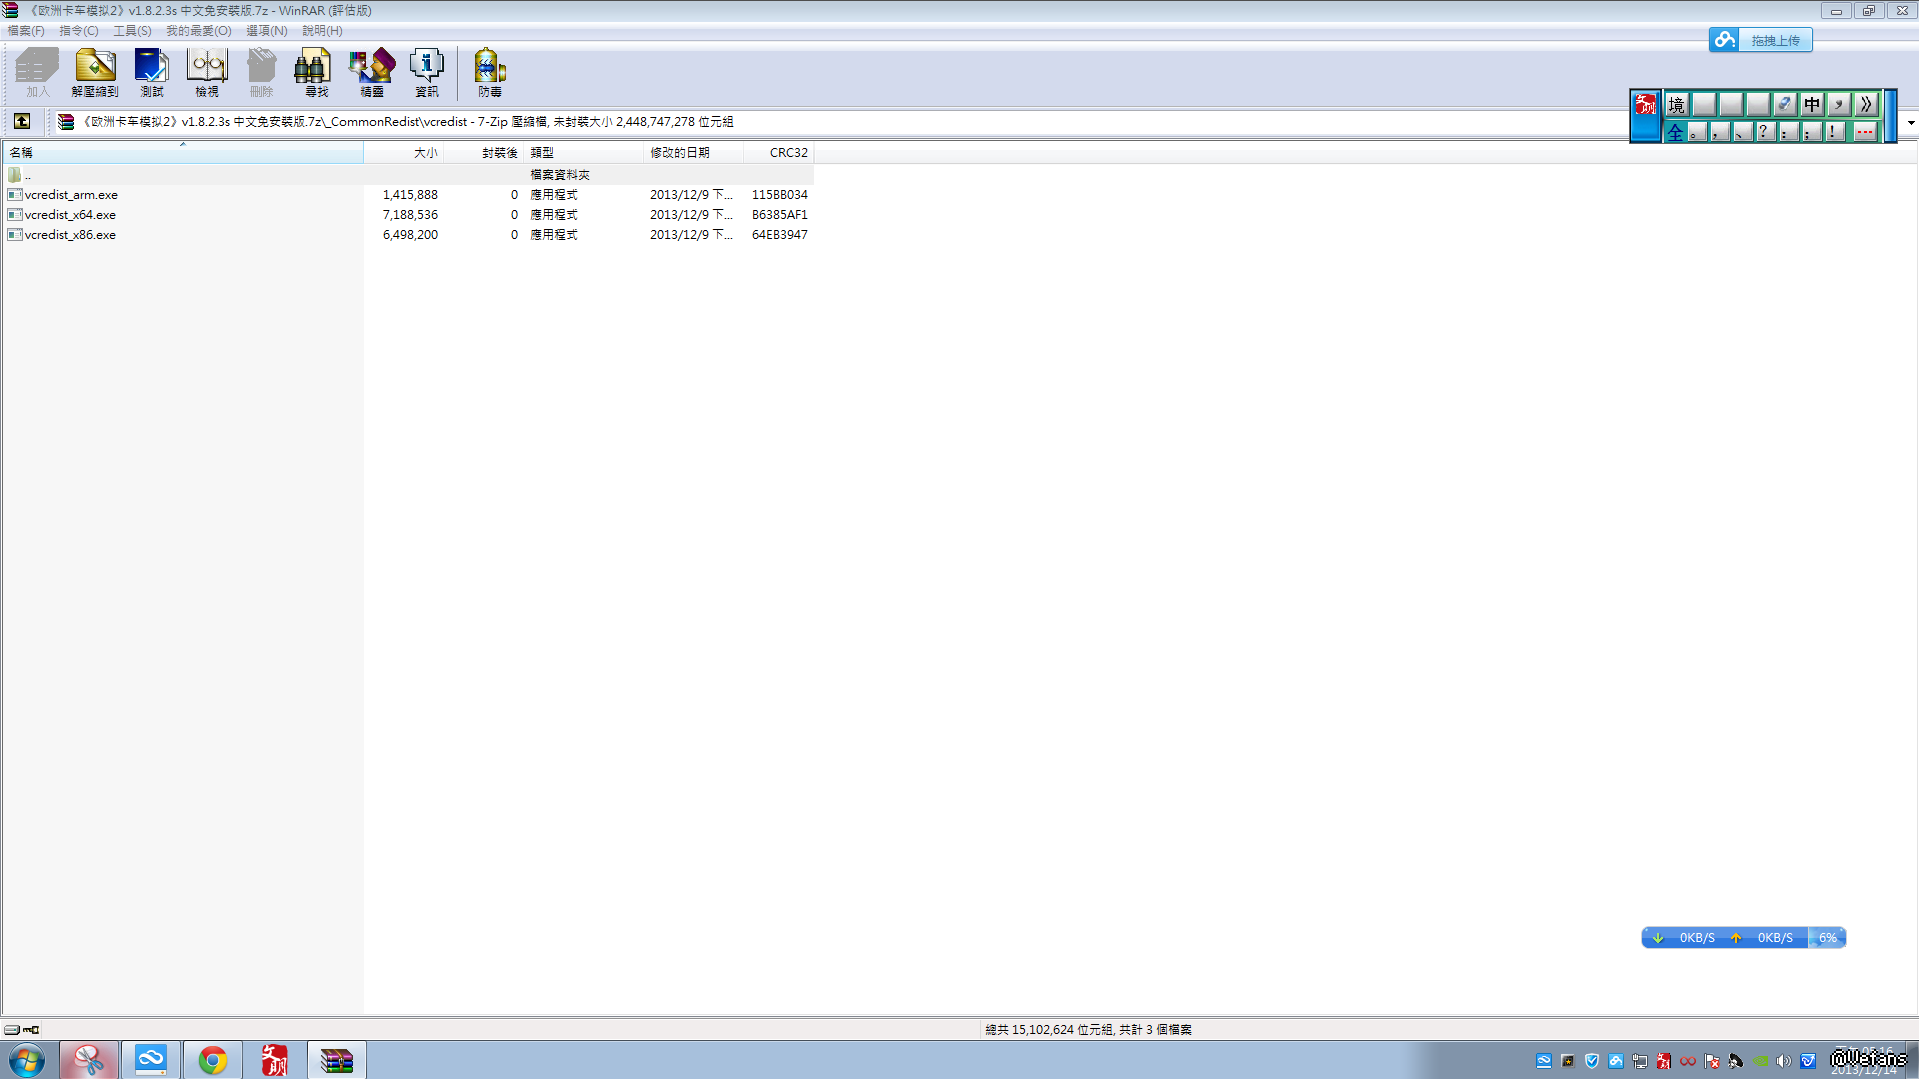Show archive Info (資訊)

tap(427, 73)
